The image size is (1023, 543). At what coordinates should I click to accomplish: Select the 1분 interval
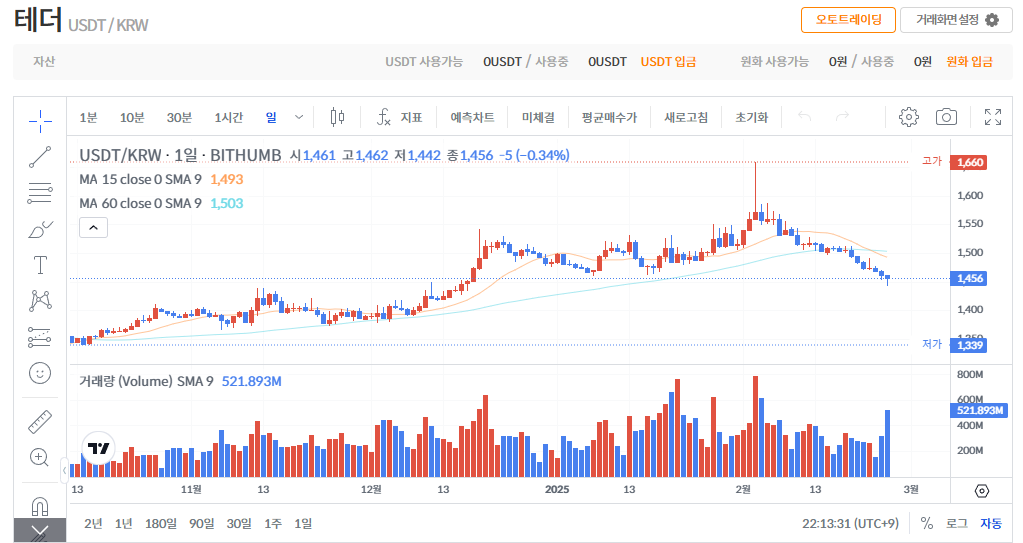[x=88, y=117]
